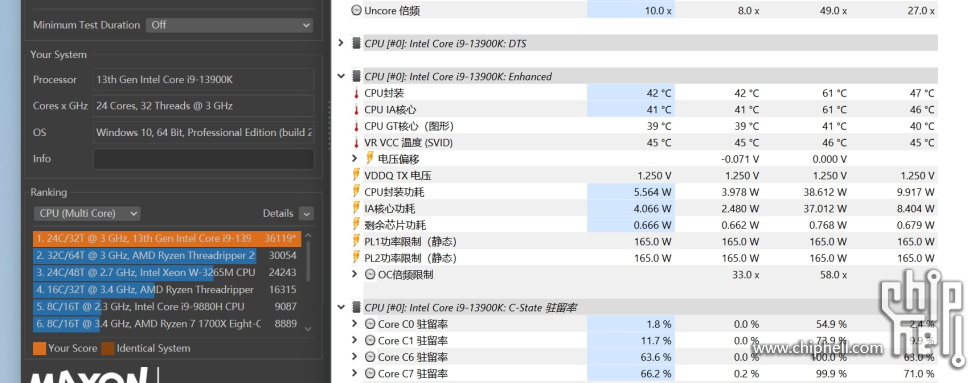
Task: Click the Core C0 驻留率 circle icon
Action: (370, 324)
